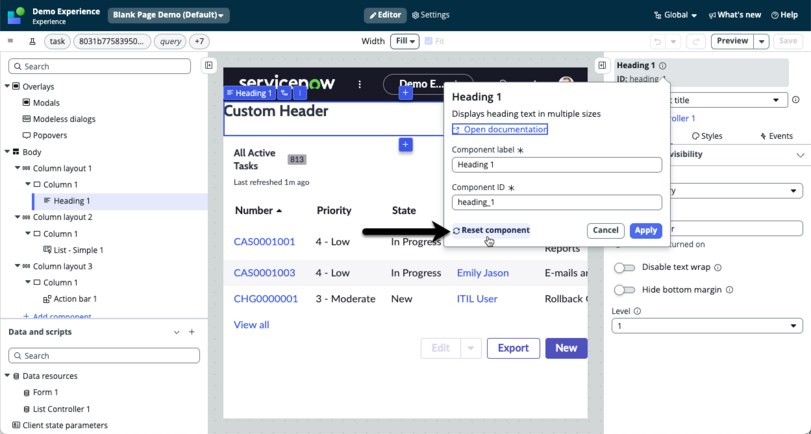
Task: Click the Number column sort arrow
Action: point(279,211)
